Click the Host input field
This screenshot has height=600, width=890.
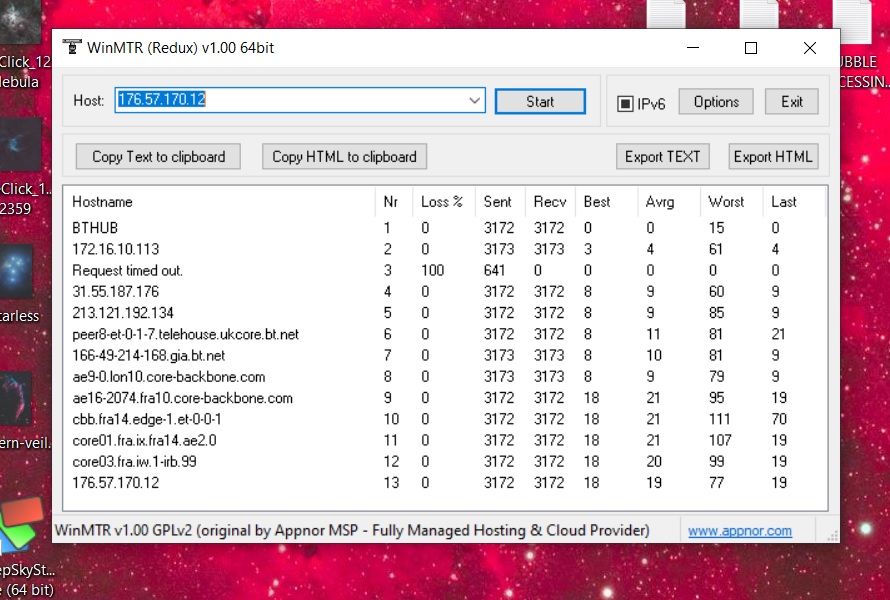coord(290,101)
